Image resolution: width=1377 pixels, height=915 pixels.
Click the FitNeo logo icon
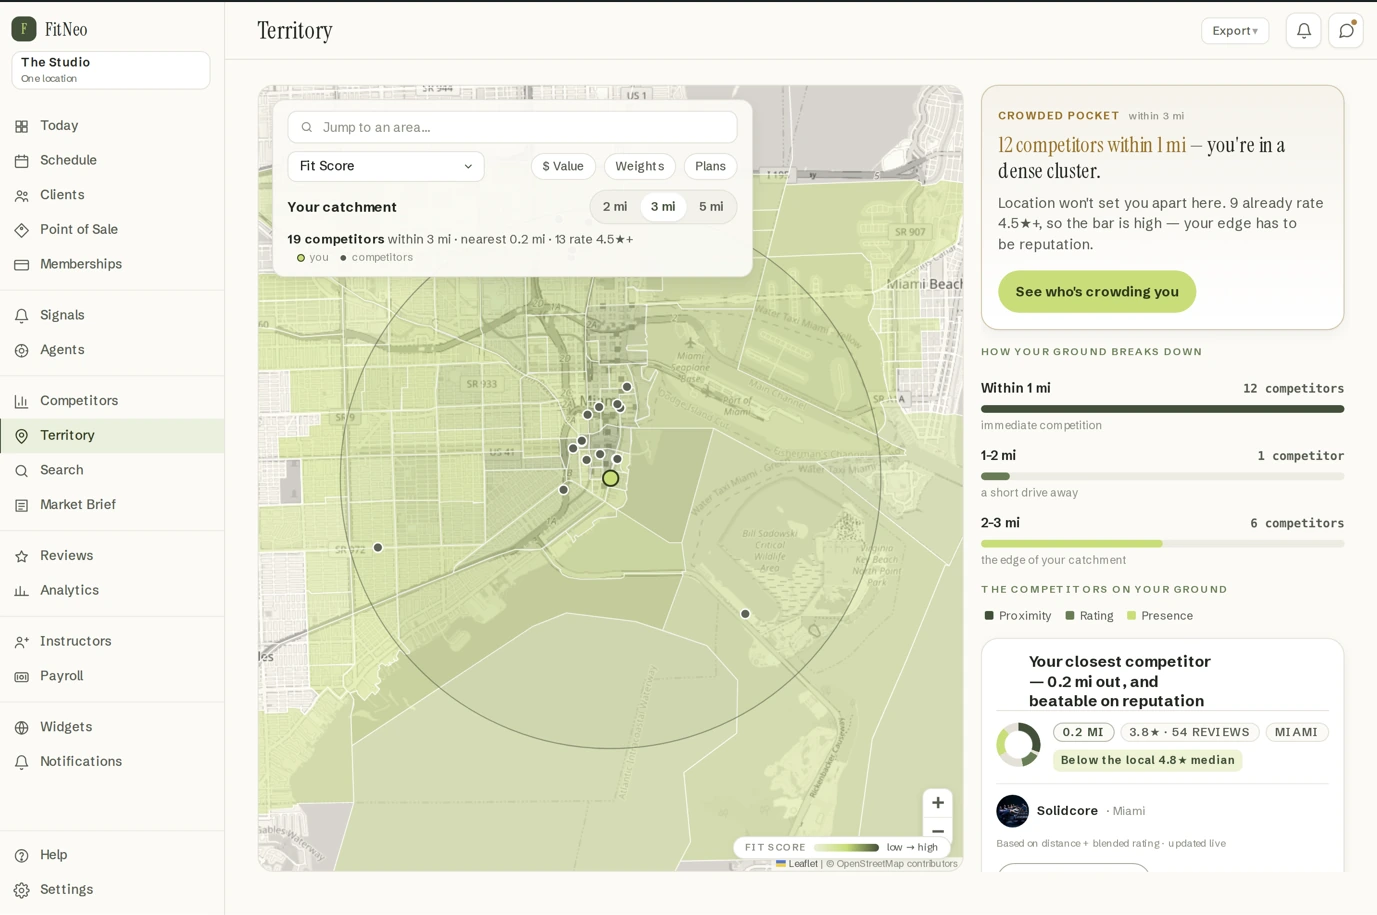[24, 29]
